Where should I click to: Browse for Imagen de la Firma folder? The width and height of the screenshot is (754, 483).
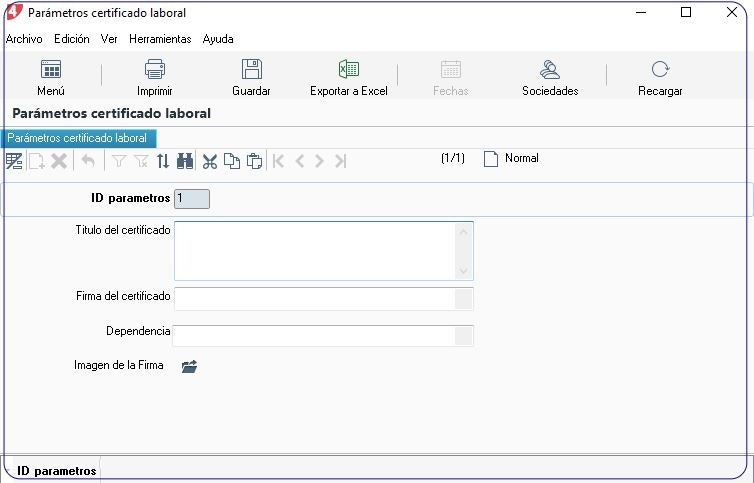189,367
